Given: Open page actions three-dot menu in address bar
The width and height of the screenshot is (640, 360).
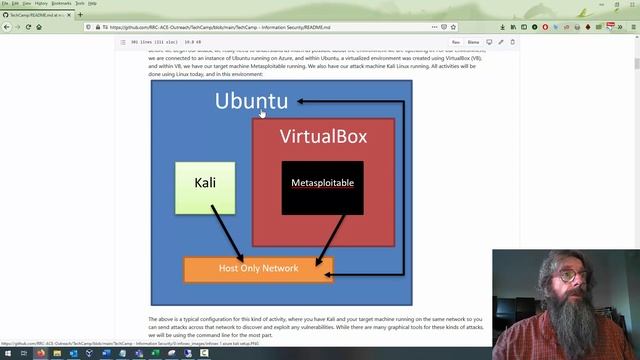Looking at the screenshot, I should coord(434,27).
